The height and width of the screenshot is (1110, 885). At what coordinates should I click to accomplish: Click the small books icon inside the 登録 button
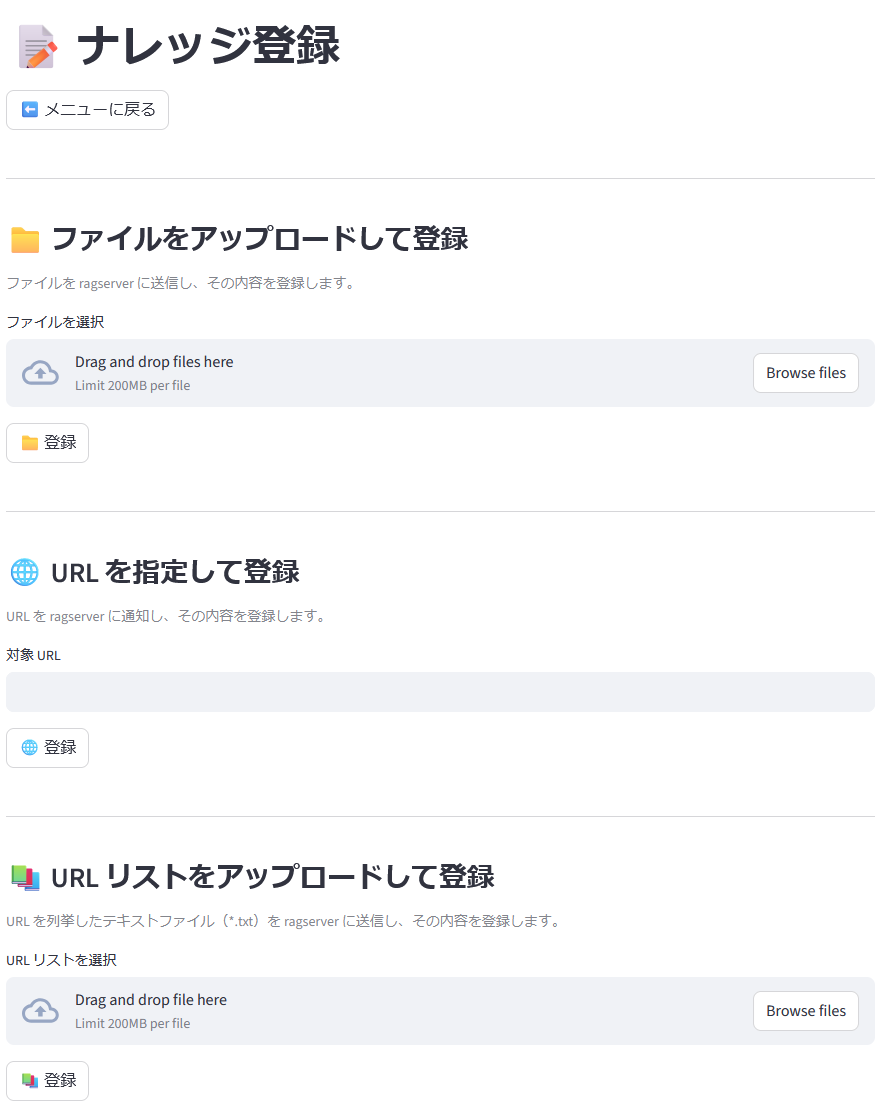click(x=30, y=1080)
